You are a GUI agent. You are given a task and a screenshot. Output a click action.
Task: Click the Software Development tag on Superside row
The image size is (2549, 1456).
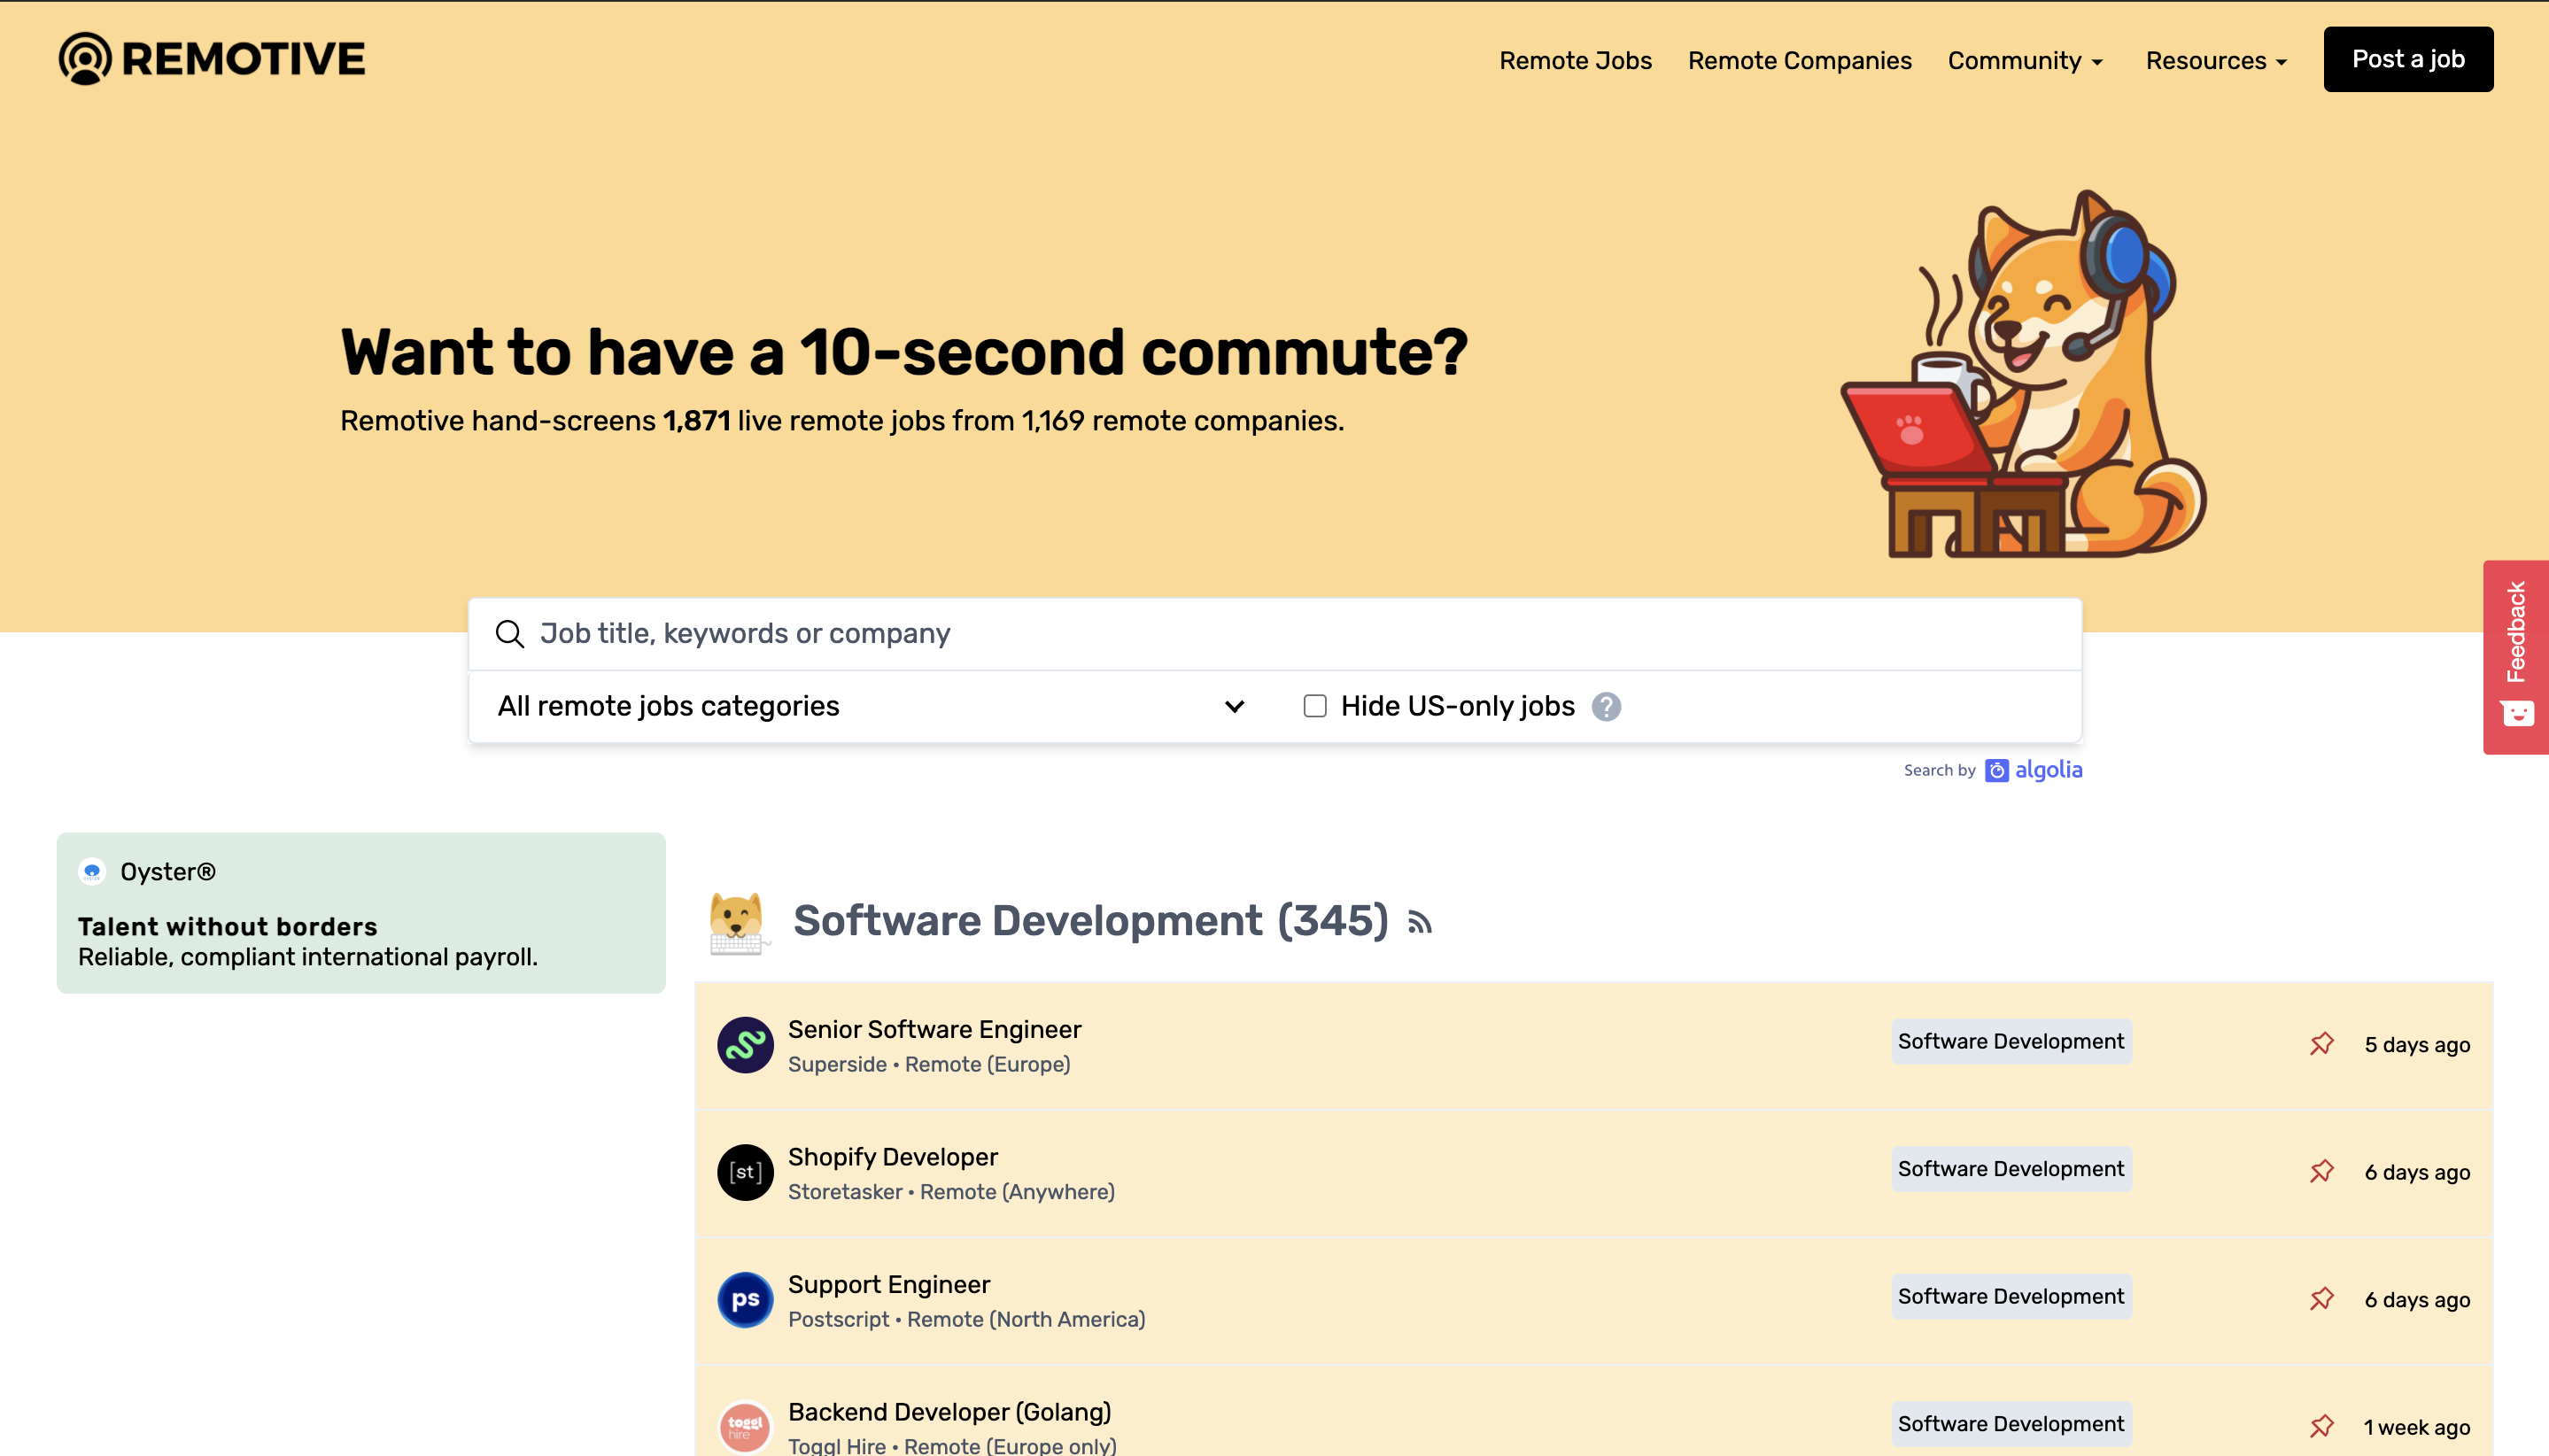click(2011, 1042)
